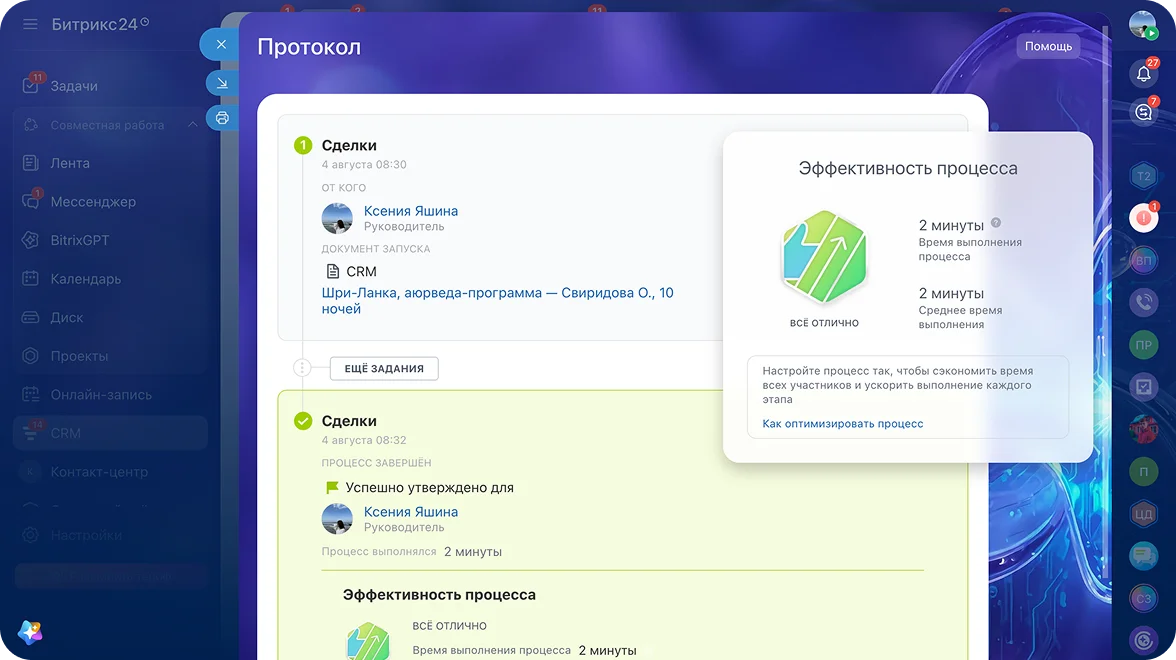The width and height of the screenshot is (1176, 660).
Task: Click the Мессенджер chat bubbles icon
Action: (x=30, y=201)
